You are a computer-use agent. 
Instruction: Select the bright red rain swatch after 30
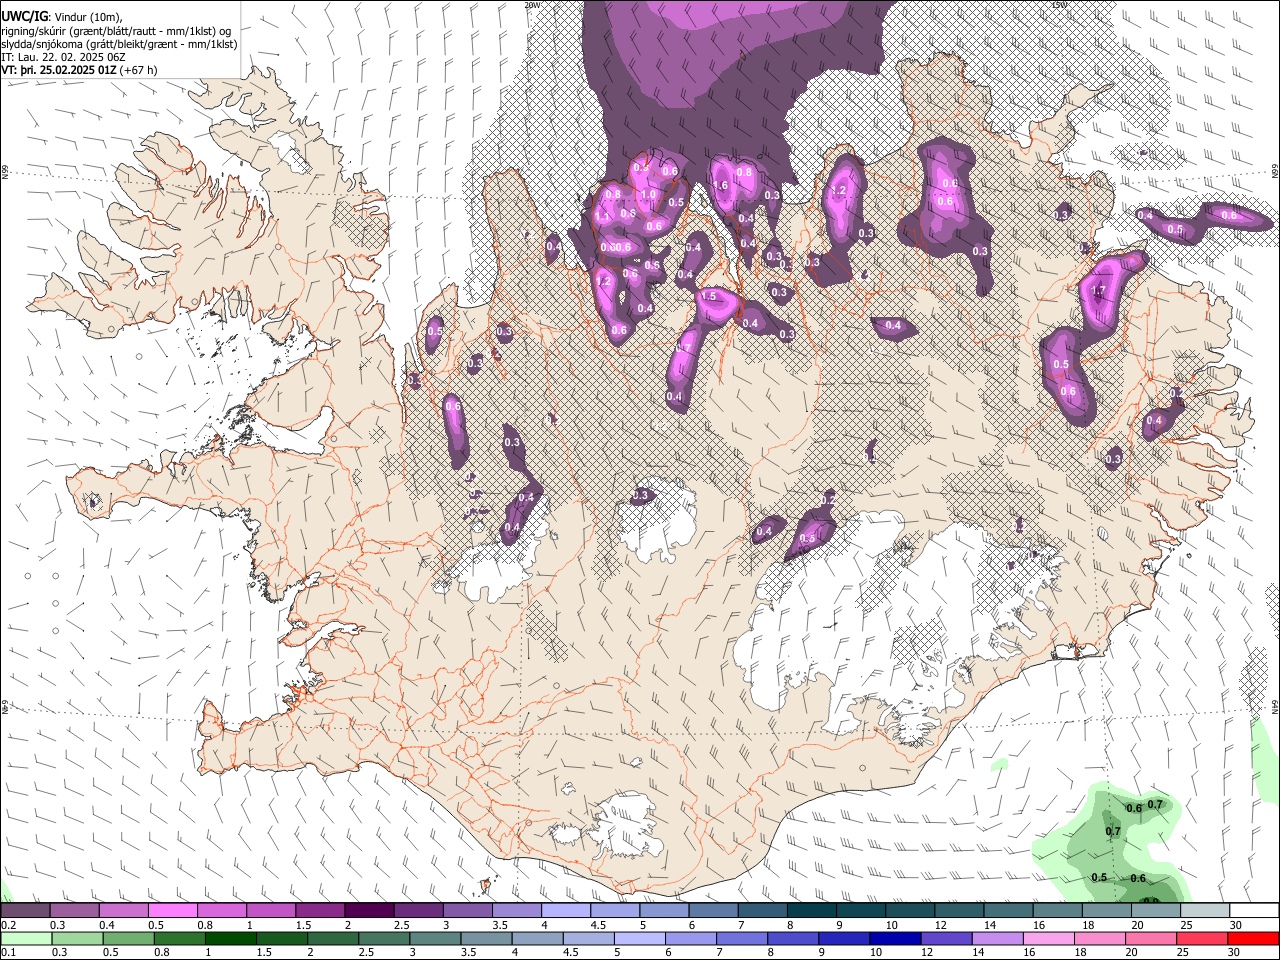click(x=1253, y=939)
